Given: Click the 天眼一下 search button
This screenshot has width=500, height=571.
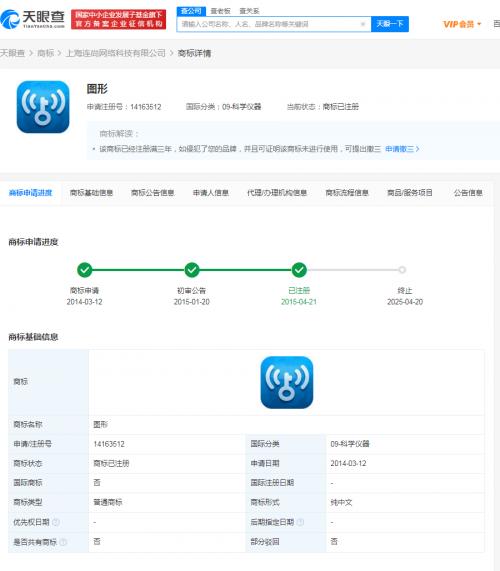Looking at the screenshot, I should (x=390, y=24).
